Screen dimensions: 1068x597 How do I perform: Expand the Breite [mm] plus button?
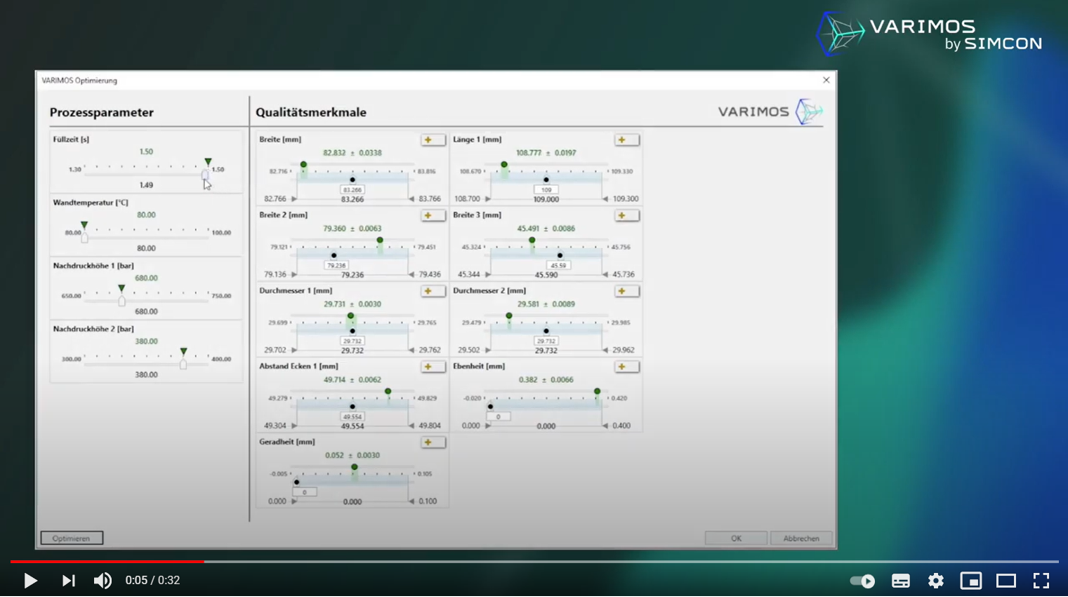coord(433,140)
